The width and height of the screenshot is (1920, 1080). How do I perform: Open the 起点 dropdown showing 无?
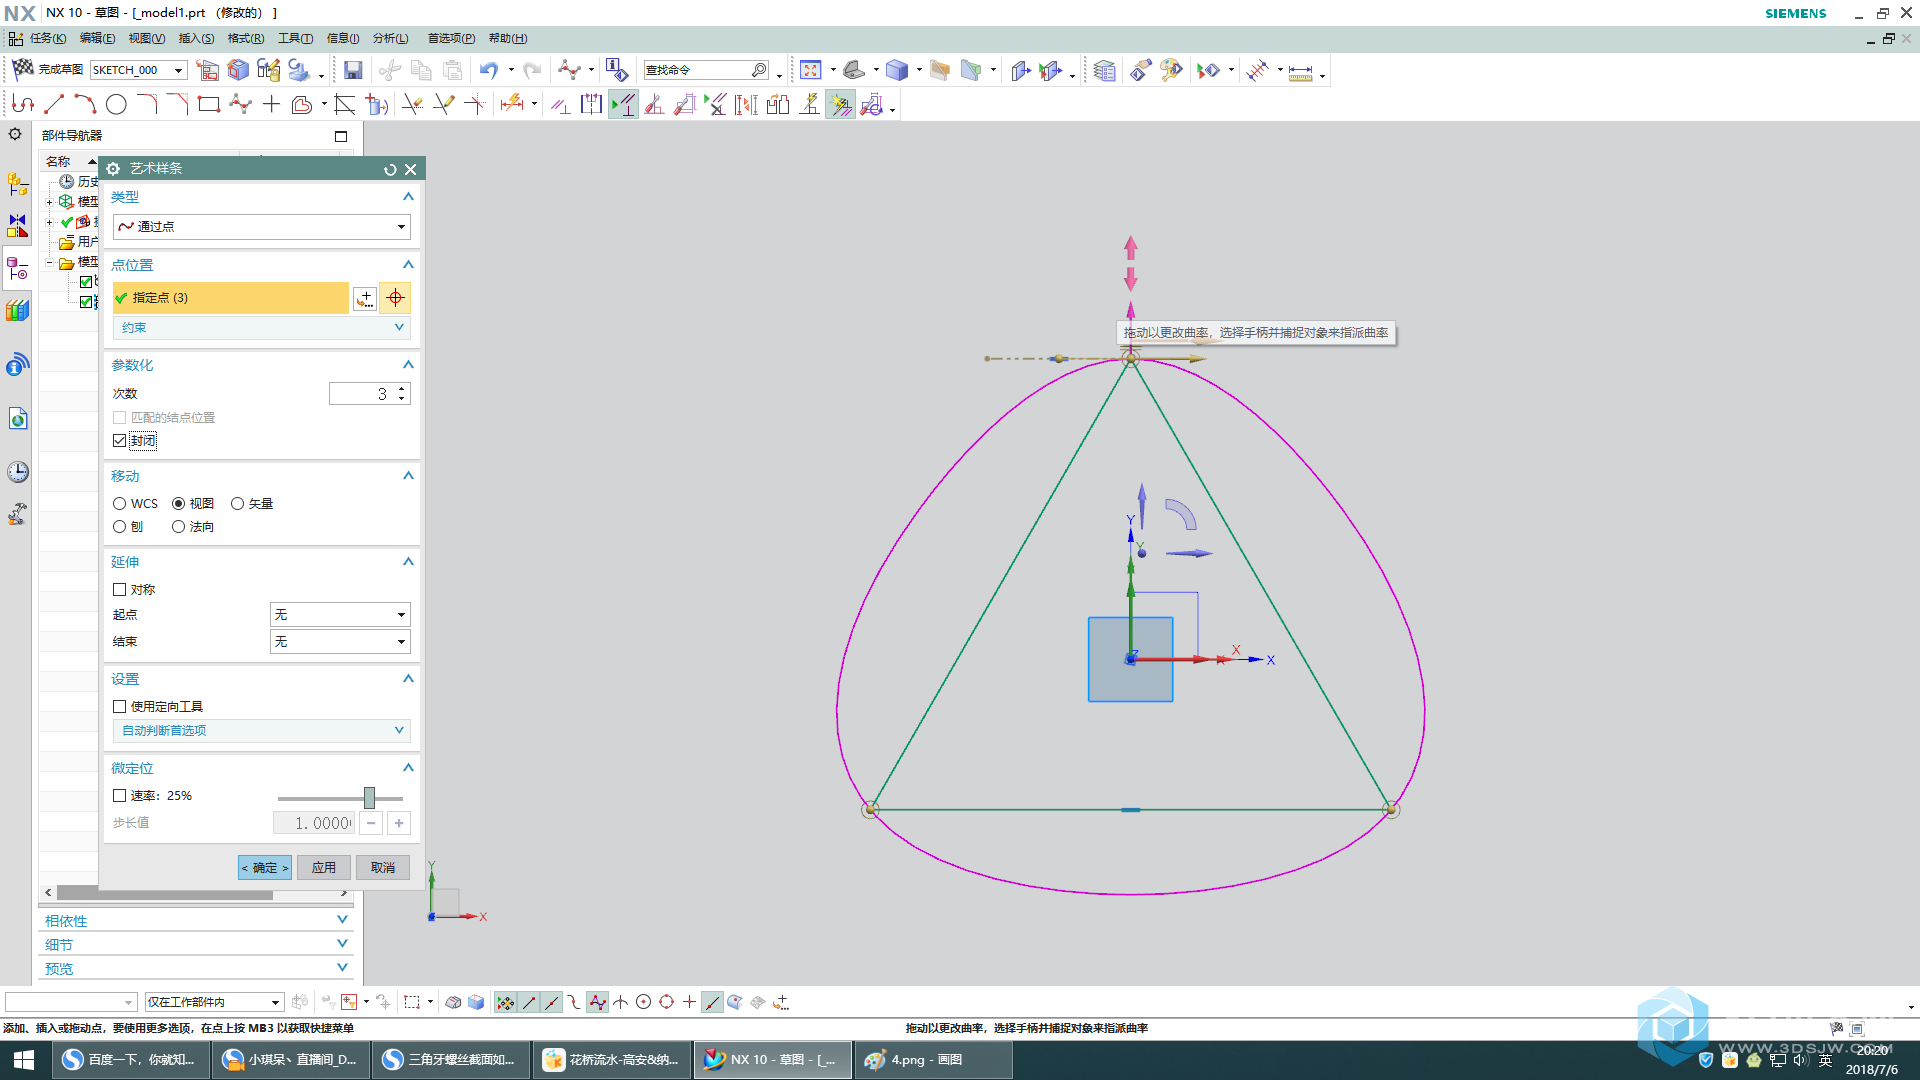tap(340, 615)
